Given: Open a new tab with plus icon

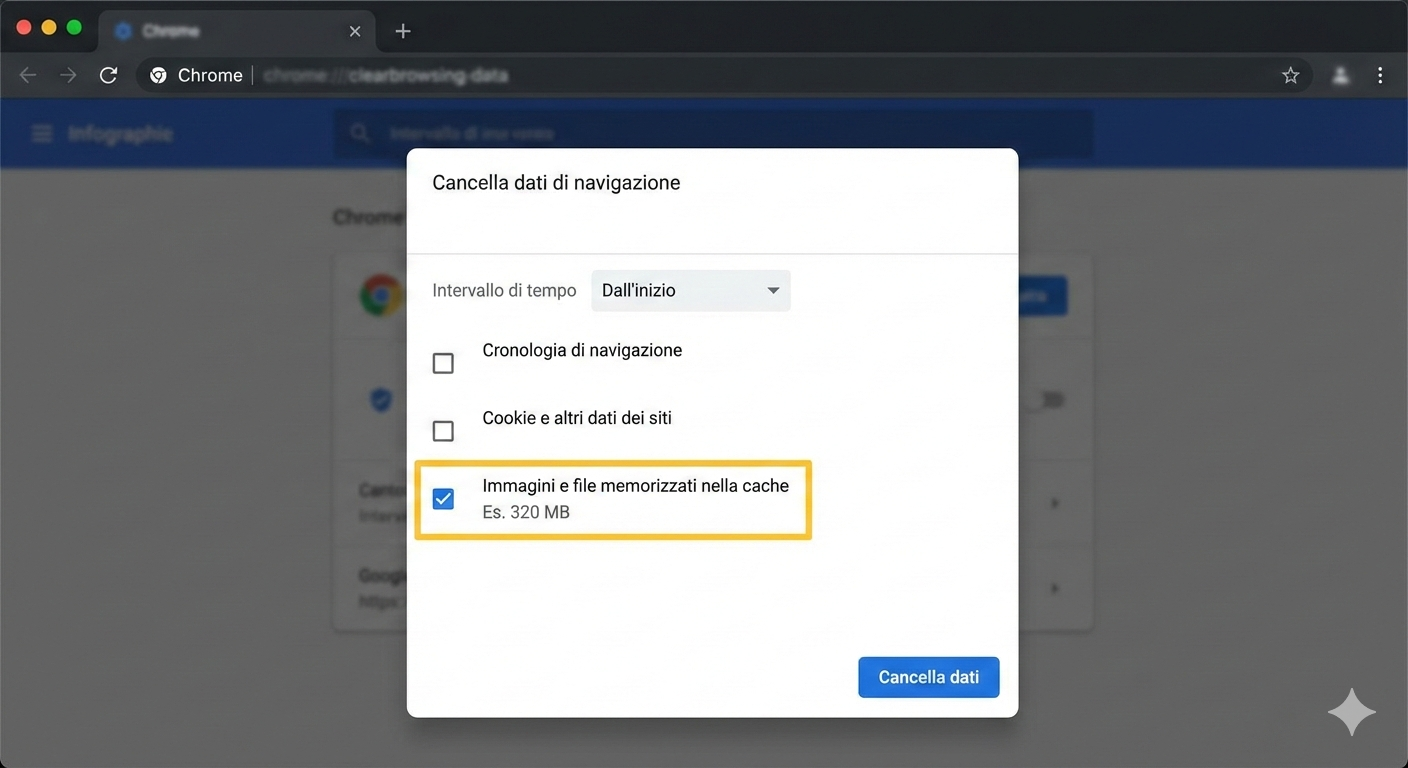Looking at the screenshot, I should [403, 31].
